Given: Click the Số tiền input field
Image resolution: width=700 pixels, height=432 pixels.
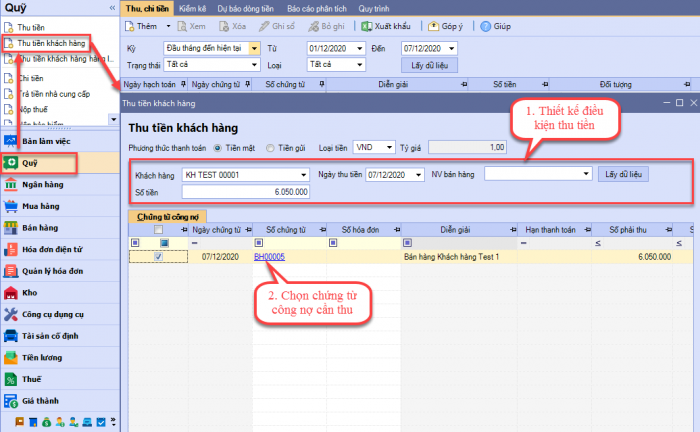Looking at the screenshot, I should tap(245, 191).
